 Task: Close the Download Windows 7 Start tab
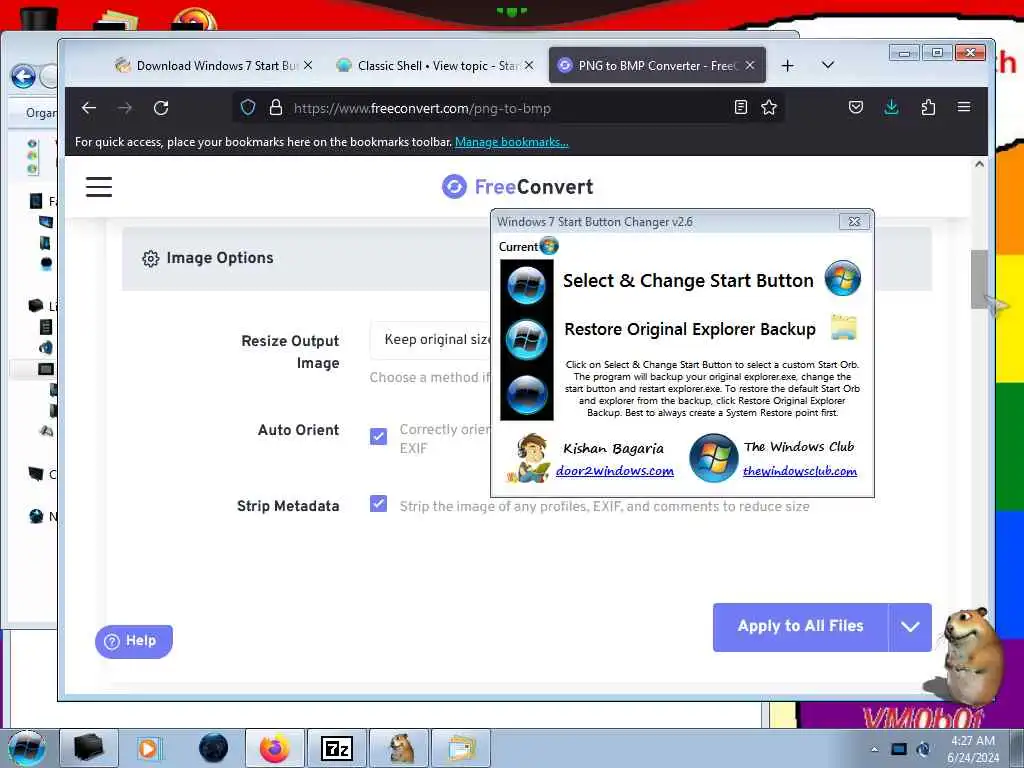click(308, 65)
